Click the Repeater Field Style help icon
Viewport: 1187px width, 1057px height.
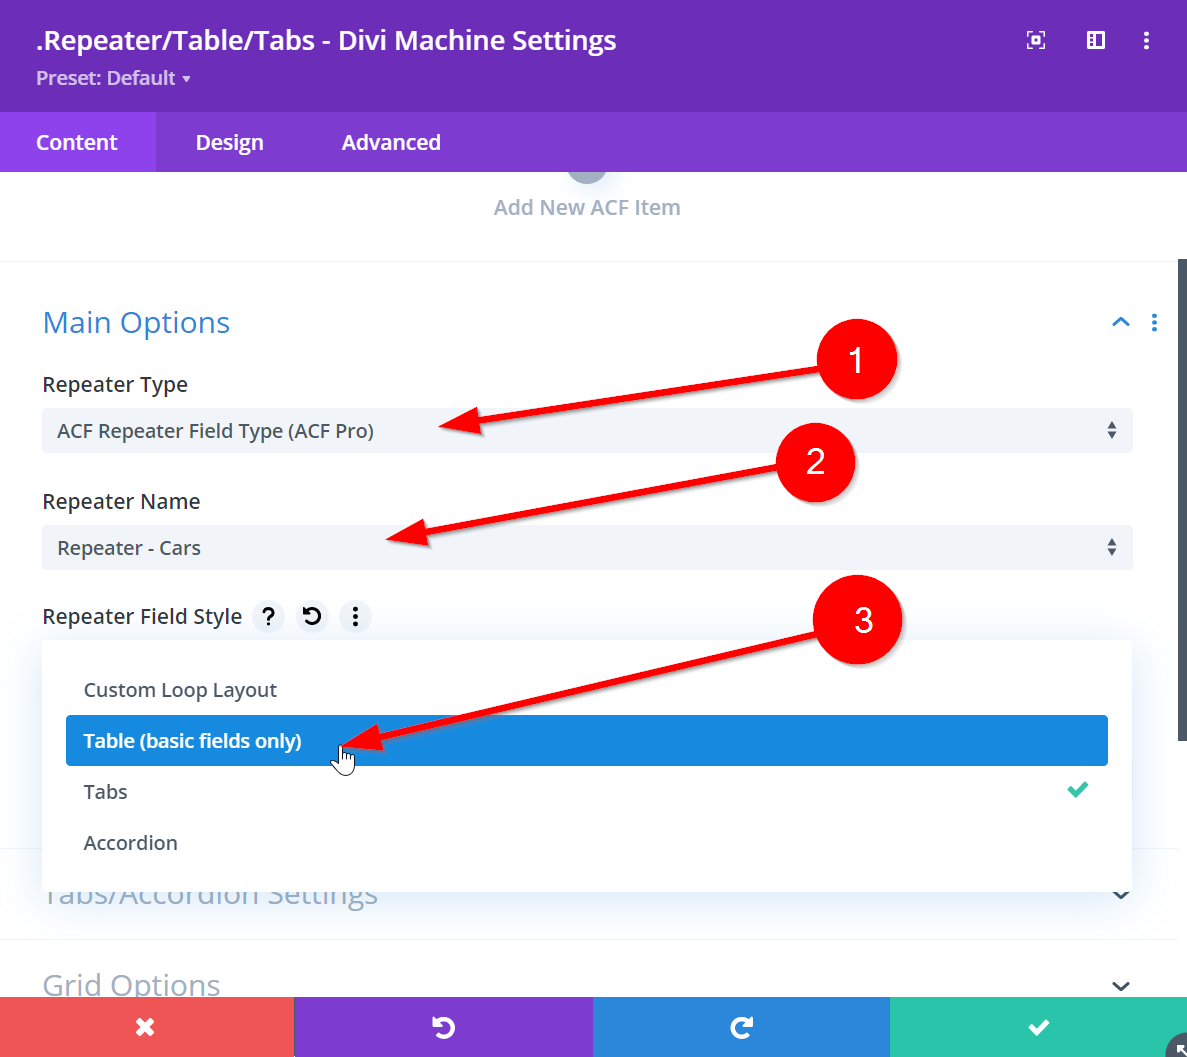[268, 616]
